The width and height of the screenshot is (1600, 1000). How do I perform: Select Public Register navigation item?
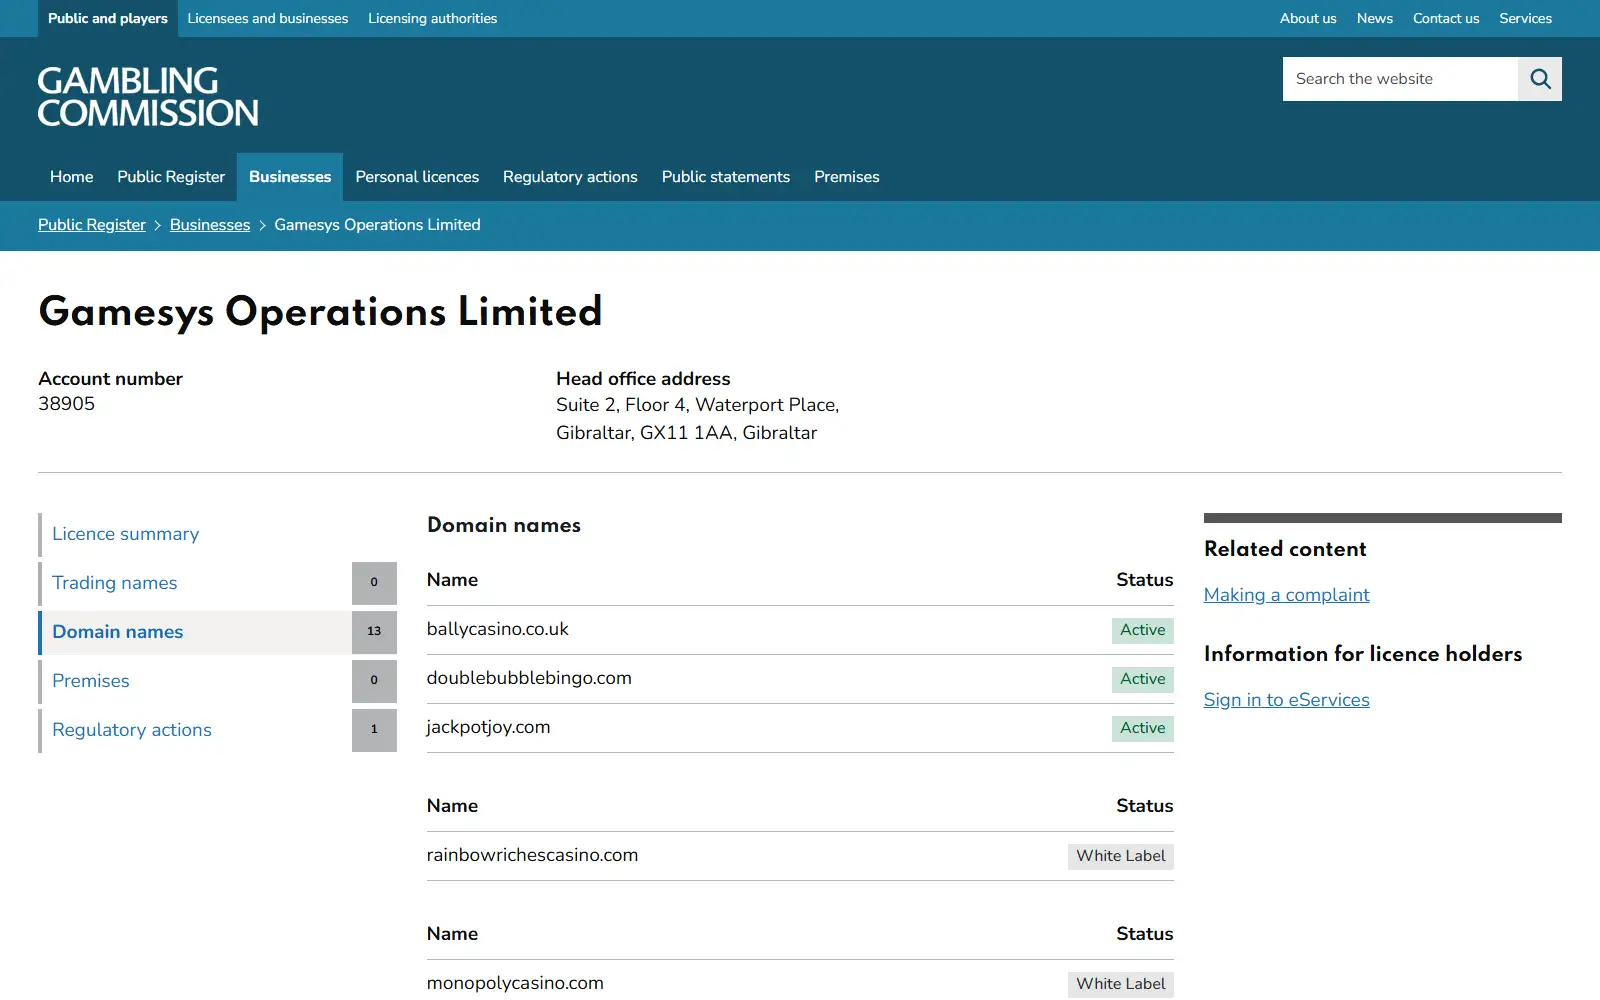pos(171,177)
